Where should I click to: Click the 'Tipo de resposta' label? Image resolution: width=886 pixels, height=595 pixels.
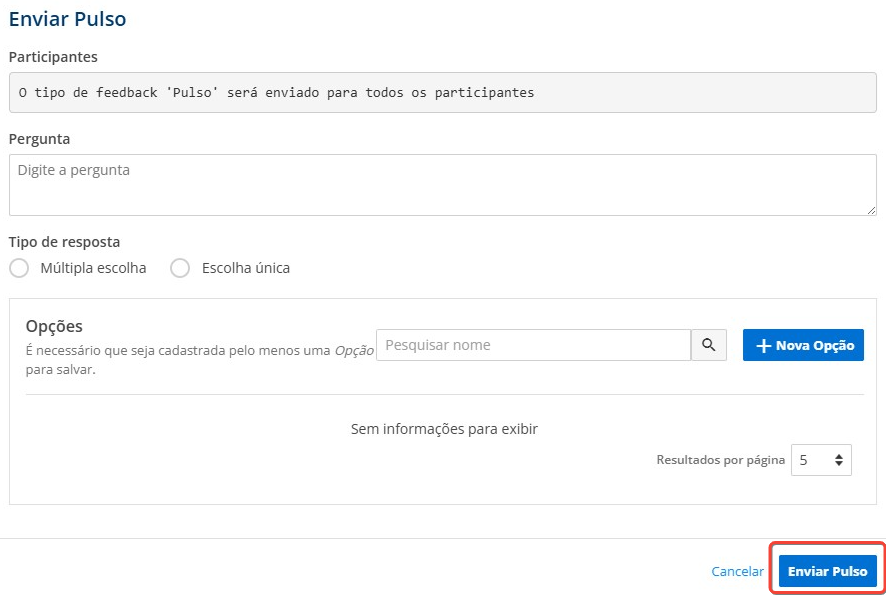pos(64,242)
